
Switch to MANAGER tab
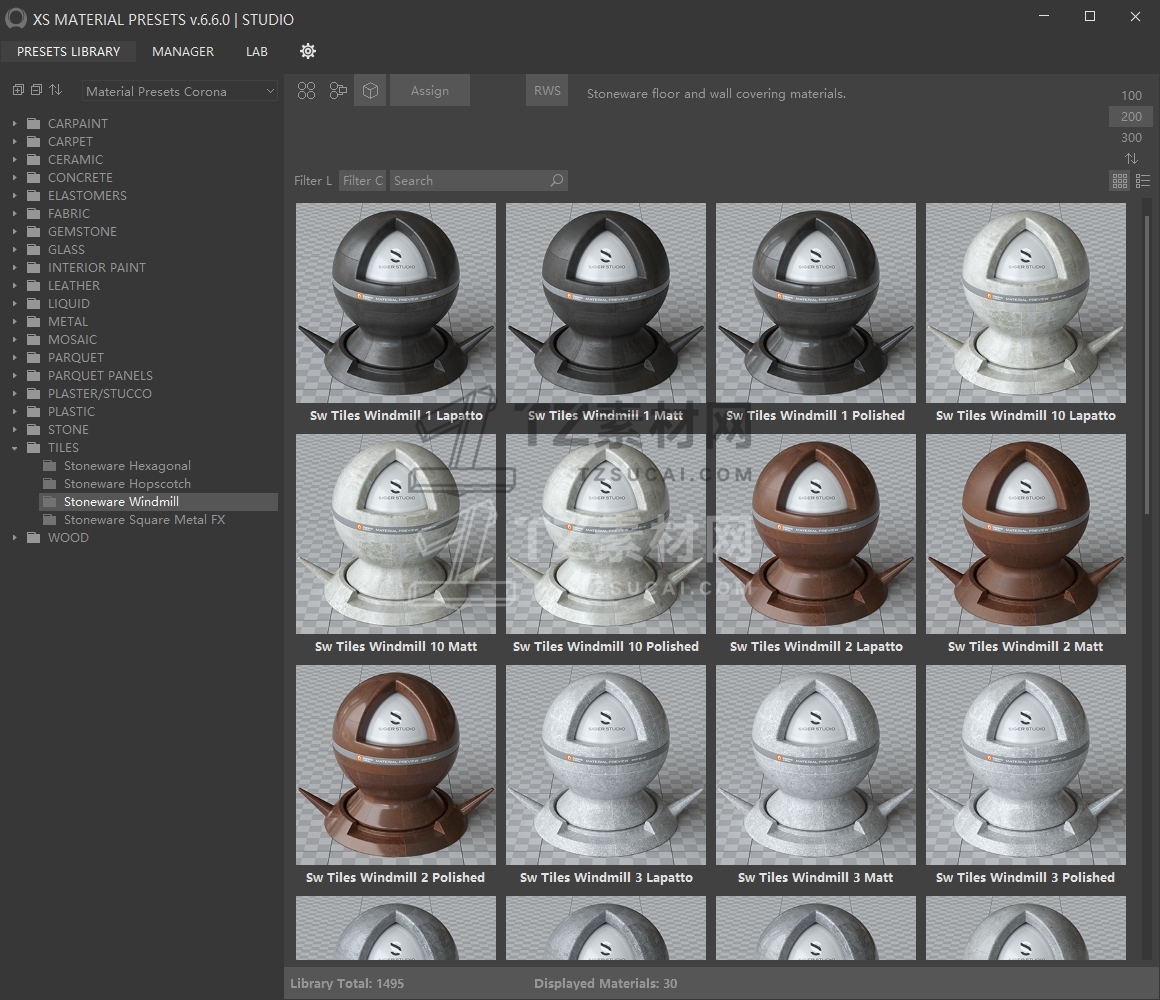[183, 51]
